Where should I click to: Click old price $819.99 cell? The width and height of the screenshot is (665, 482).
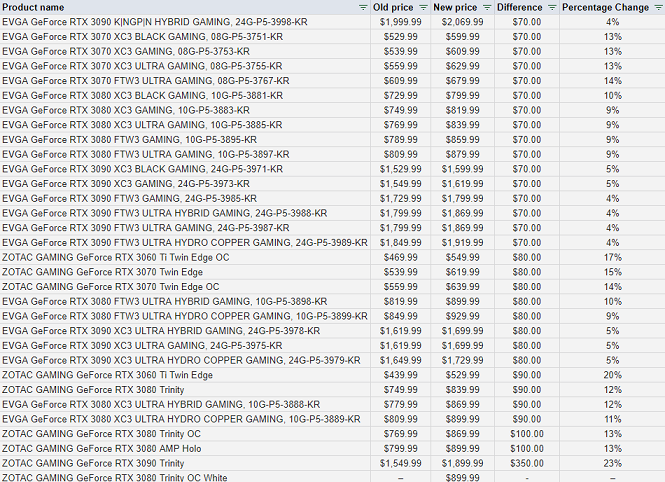point(400,301)
